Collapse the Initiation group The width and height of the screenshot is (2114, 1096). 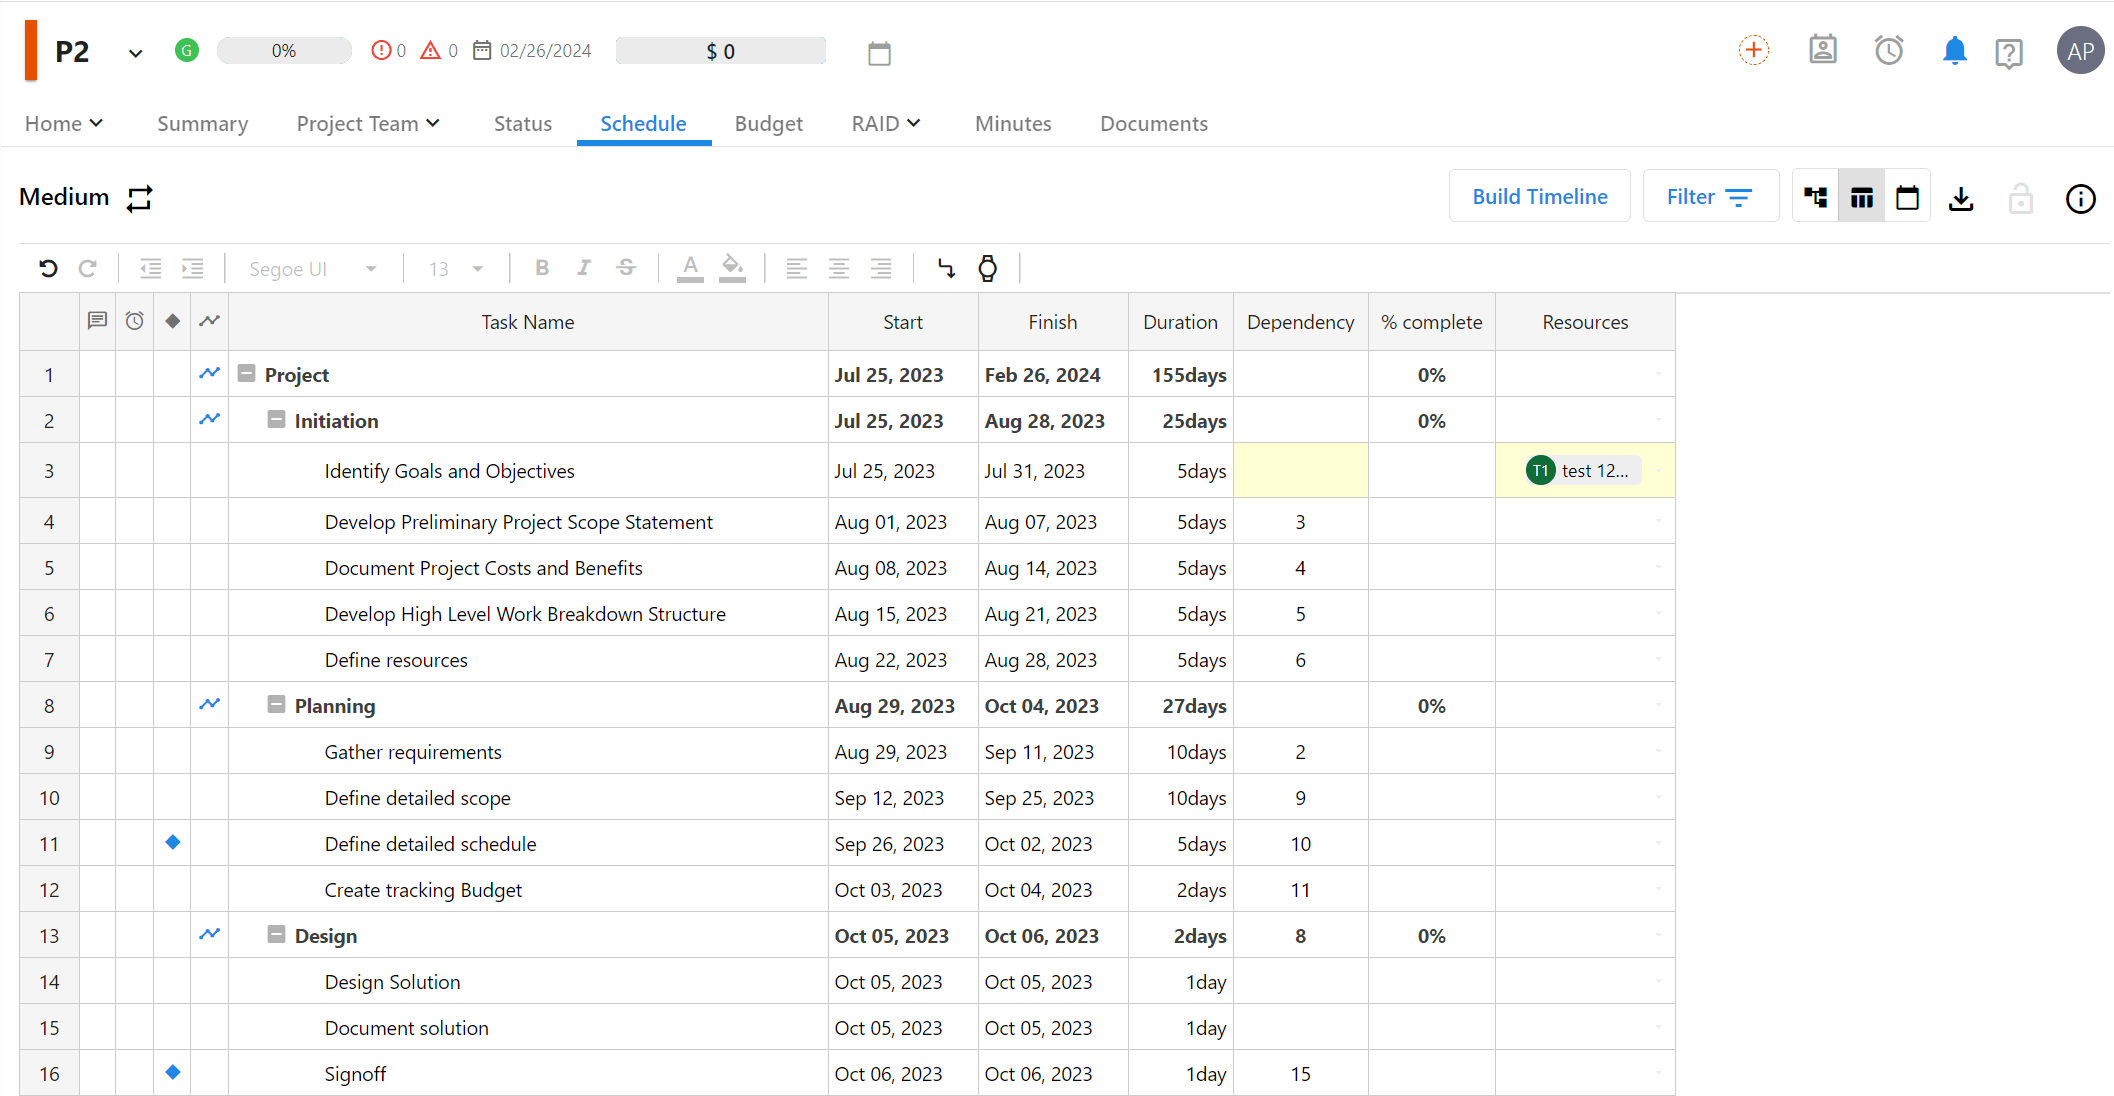click(276, 419)
